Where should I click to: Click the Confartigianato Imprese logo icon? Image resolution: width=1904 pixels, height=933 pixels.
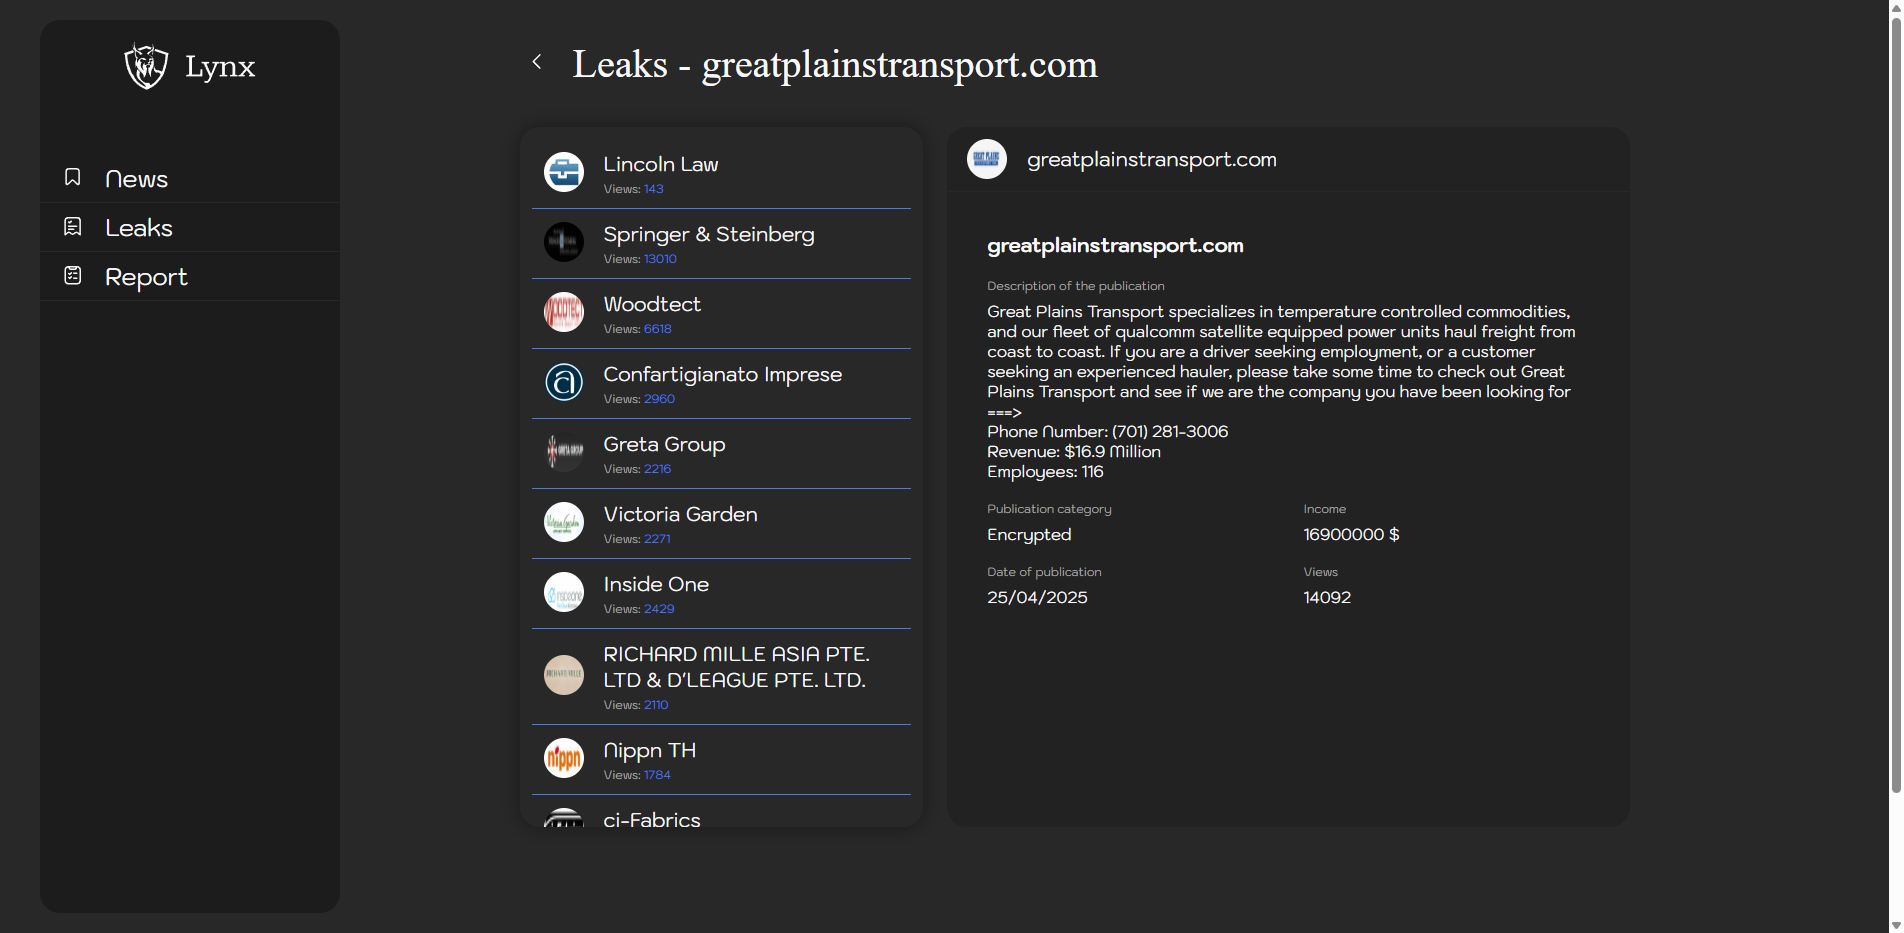tap(564, 382)
